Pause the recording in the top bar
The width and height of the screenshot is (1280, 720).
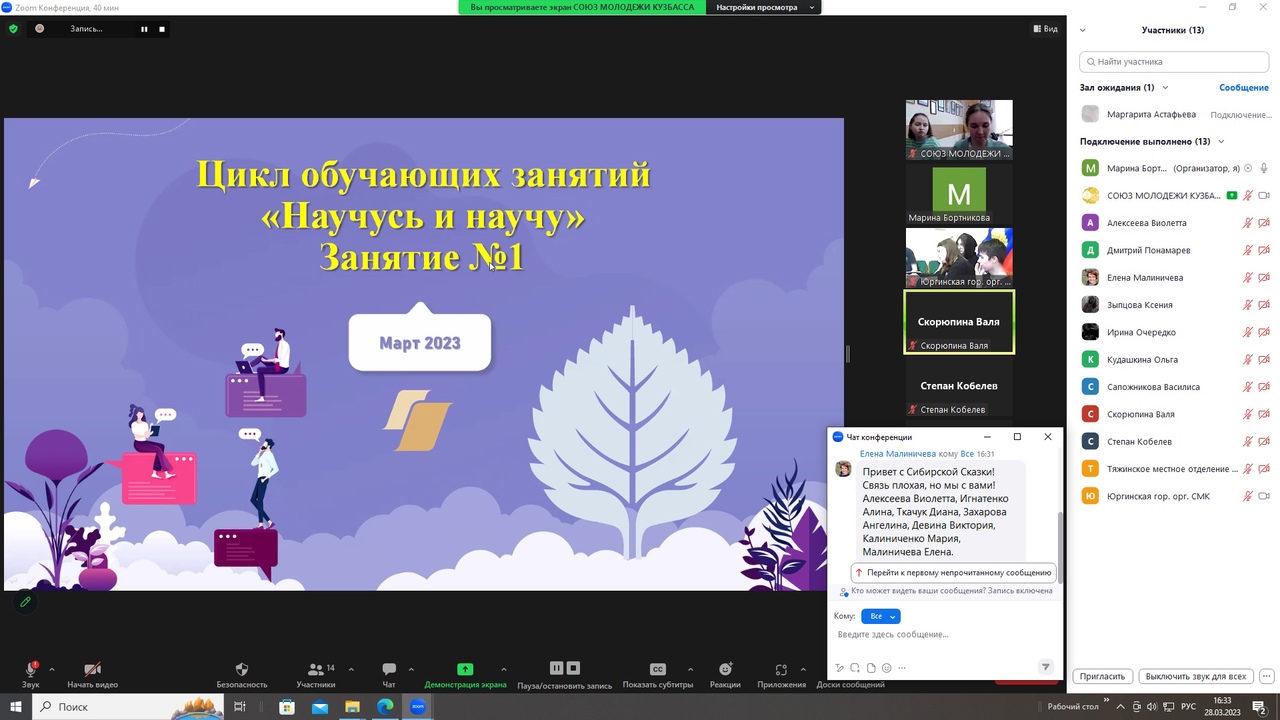[x=144, y=29]
